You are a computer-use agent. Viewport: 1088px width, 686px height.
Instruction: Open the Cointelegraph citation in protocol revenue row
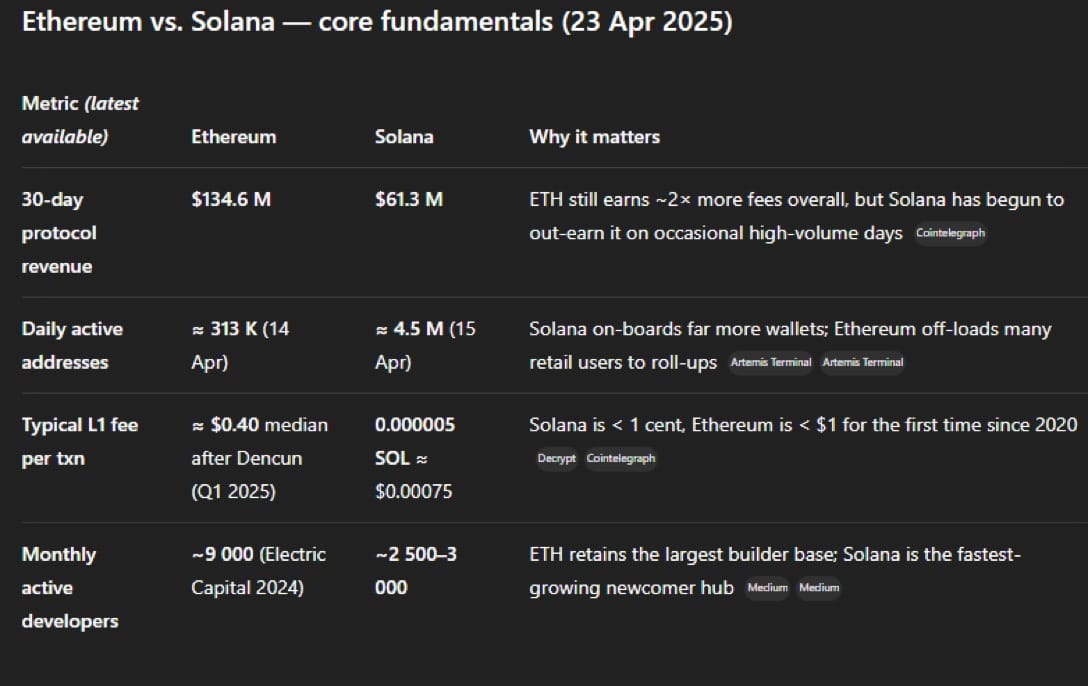coord(950,233)
